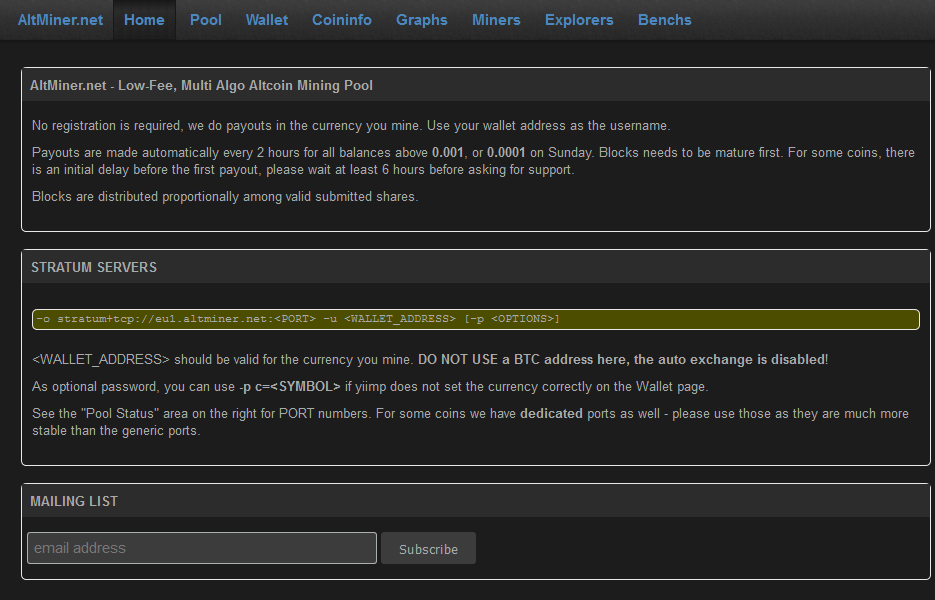The height and width of the screenshot is (600, 935).
Task: Go to the Wallet page
Action: pyautogui.click(x=267, y=20)
